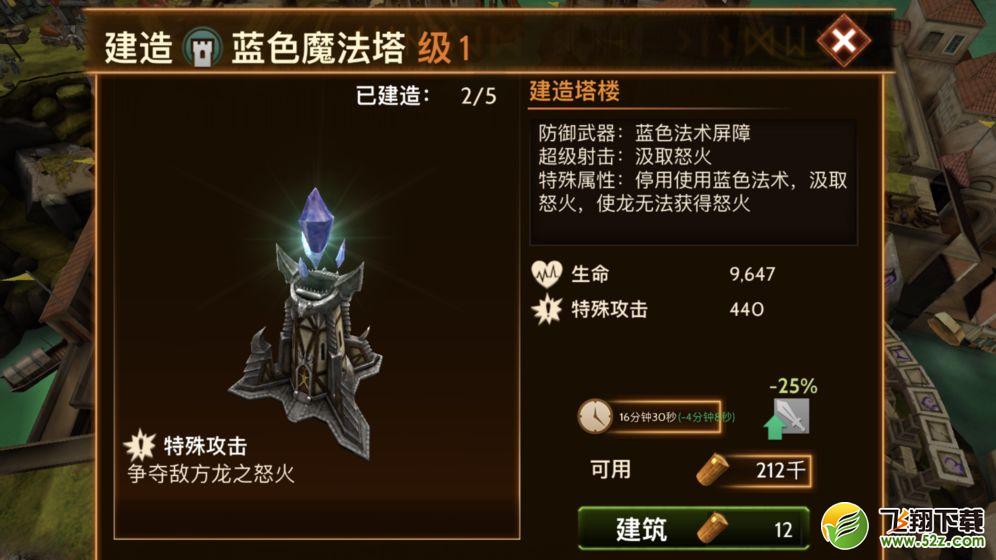Click the special attack icon bottom-left panel
996x560 pixels.
point(140,445)
